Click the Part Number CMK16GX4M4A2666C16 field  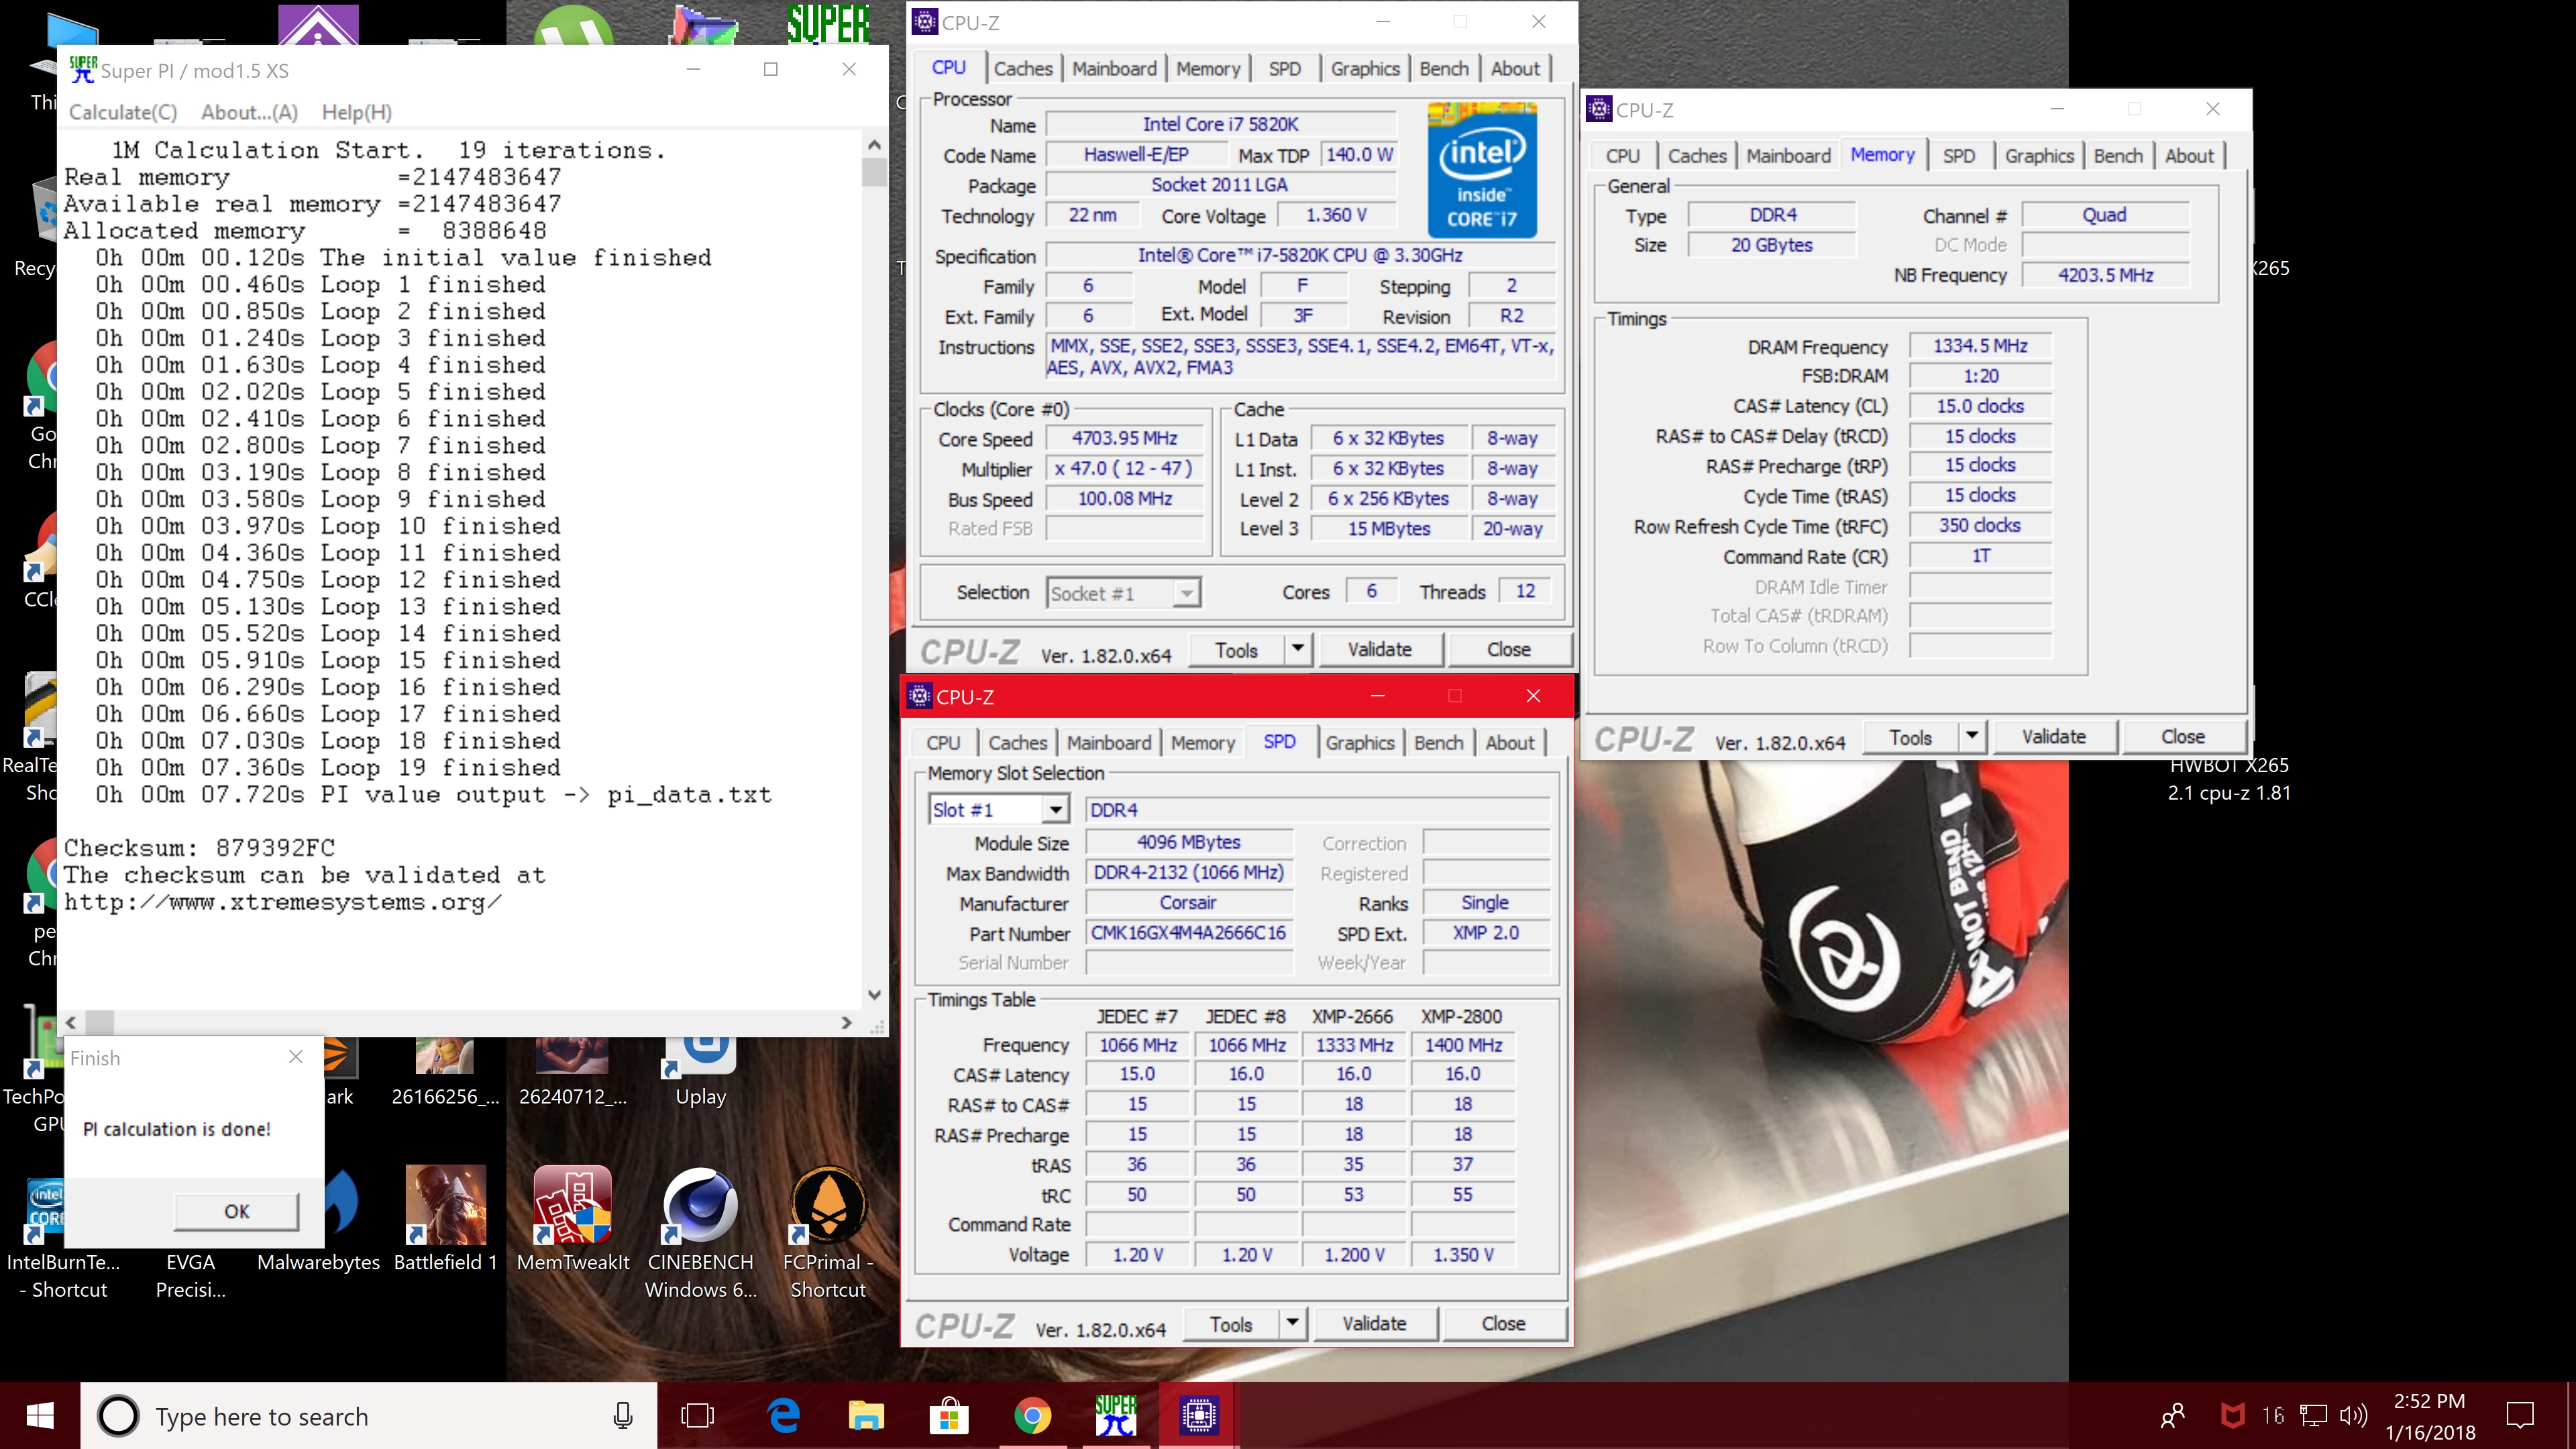tap(1188, 933)
